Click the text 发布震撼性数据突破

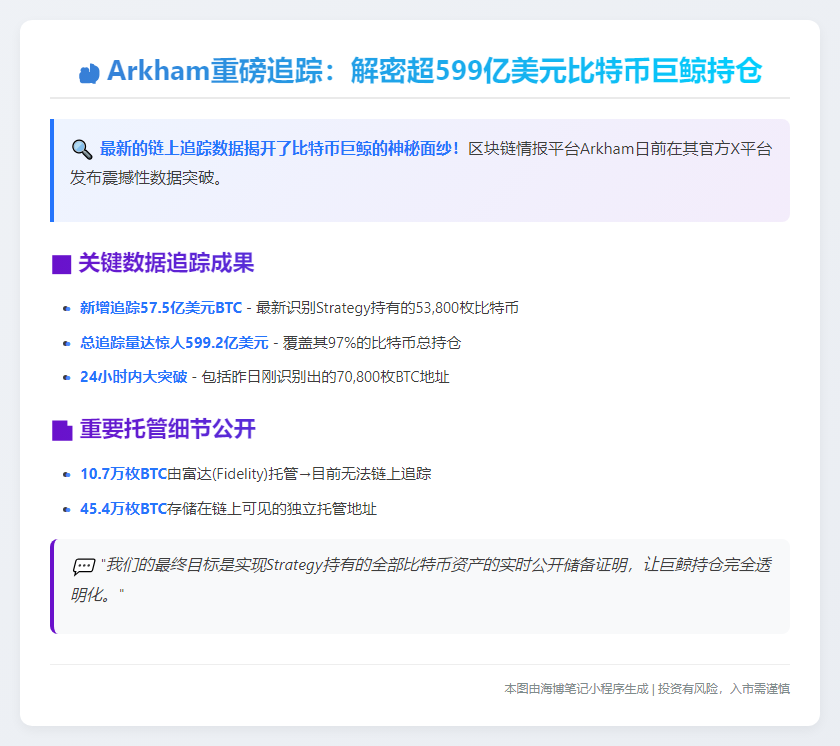(x=141, y=178)
